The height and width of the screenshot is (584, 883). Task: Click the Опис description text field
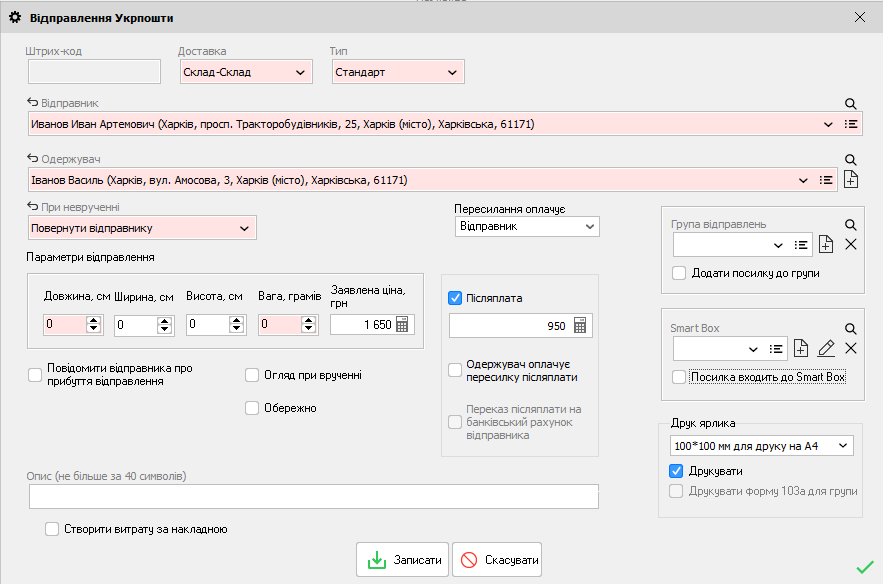coord(313,497)
